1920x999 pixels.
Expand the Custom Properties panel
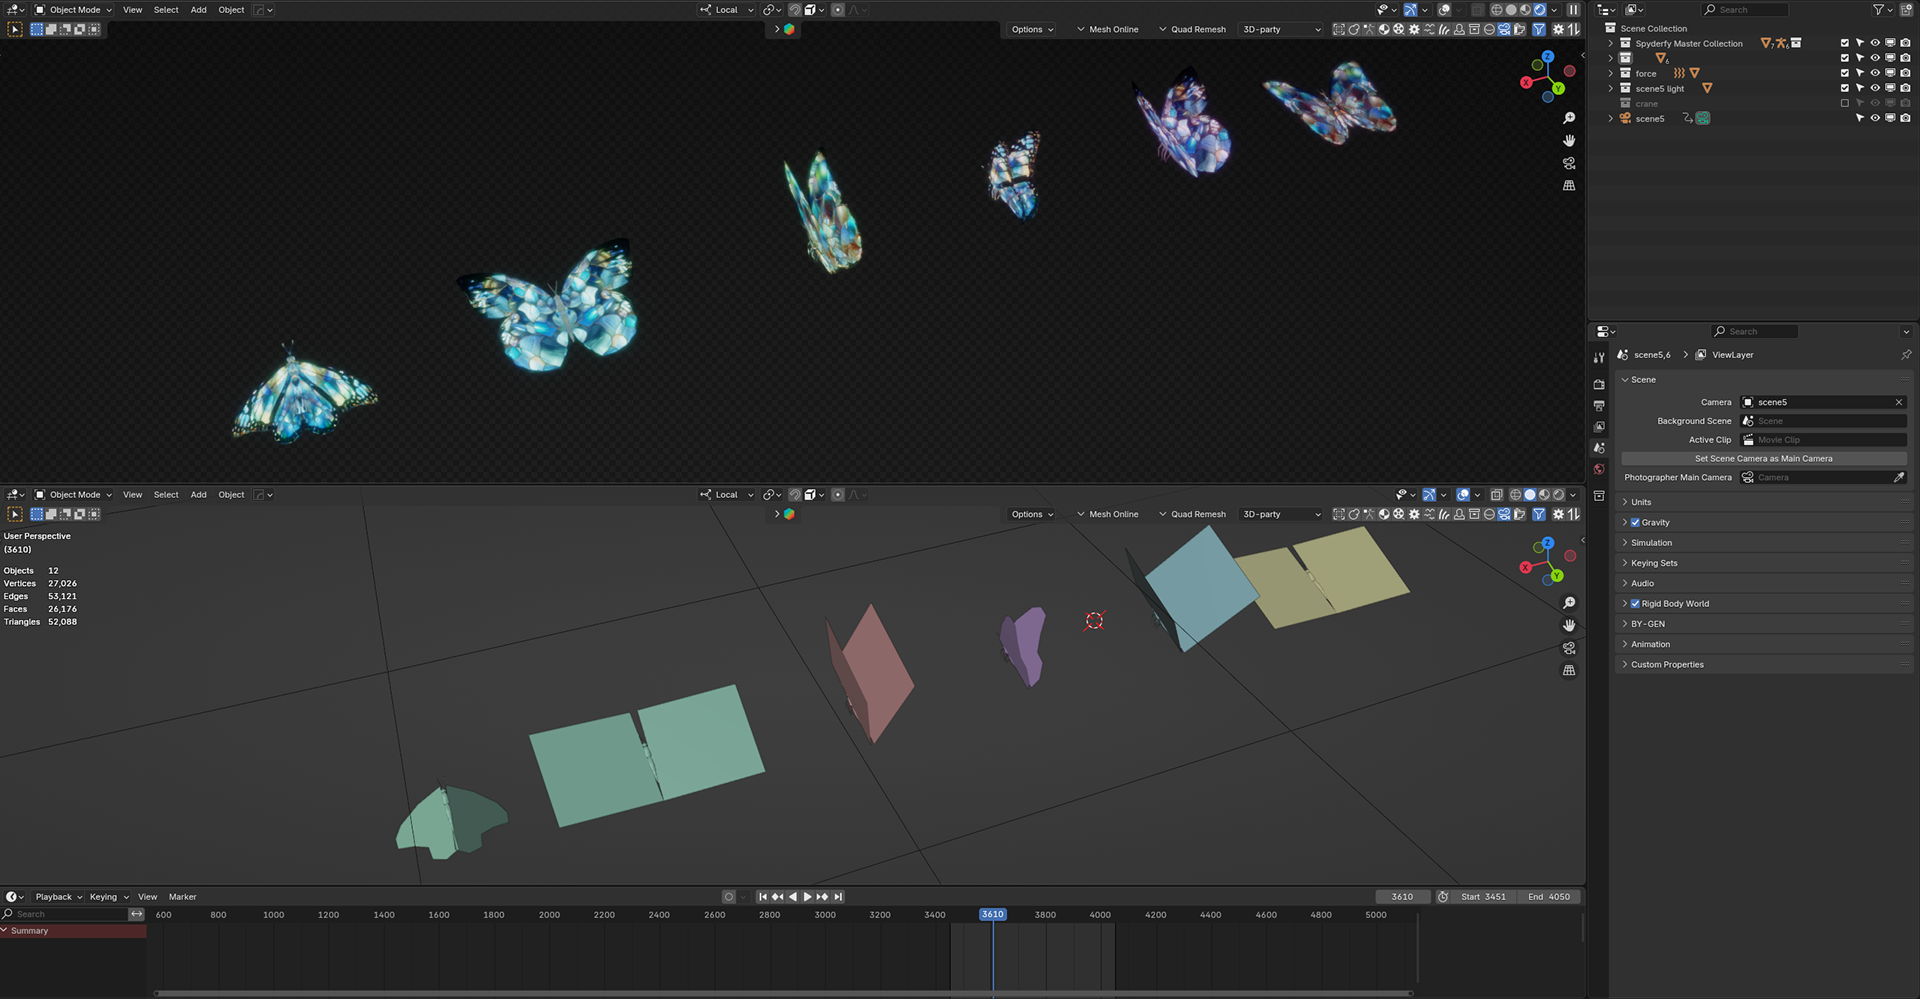pos(1764,665)
